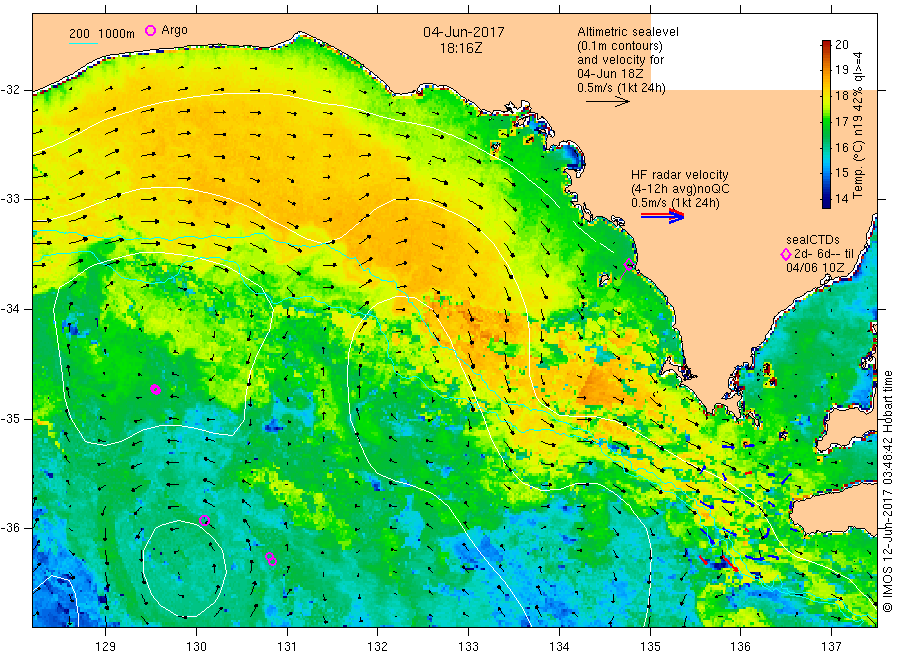Click the 'sealCTDs' label
The image size is (900, 660).
click(813, 240)
